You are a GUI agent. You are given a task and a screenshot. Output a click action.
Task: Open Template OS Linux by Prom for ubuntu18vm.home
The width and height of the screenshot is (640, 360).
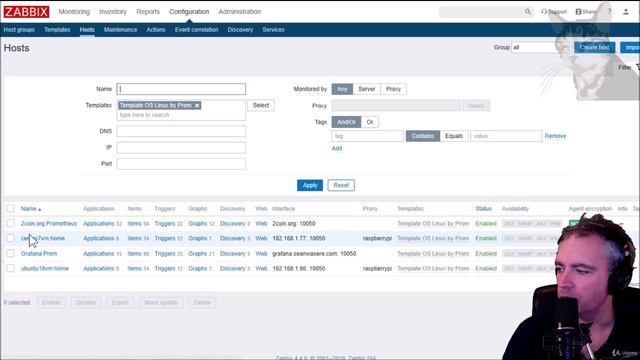click(433, 269)
